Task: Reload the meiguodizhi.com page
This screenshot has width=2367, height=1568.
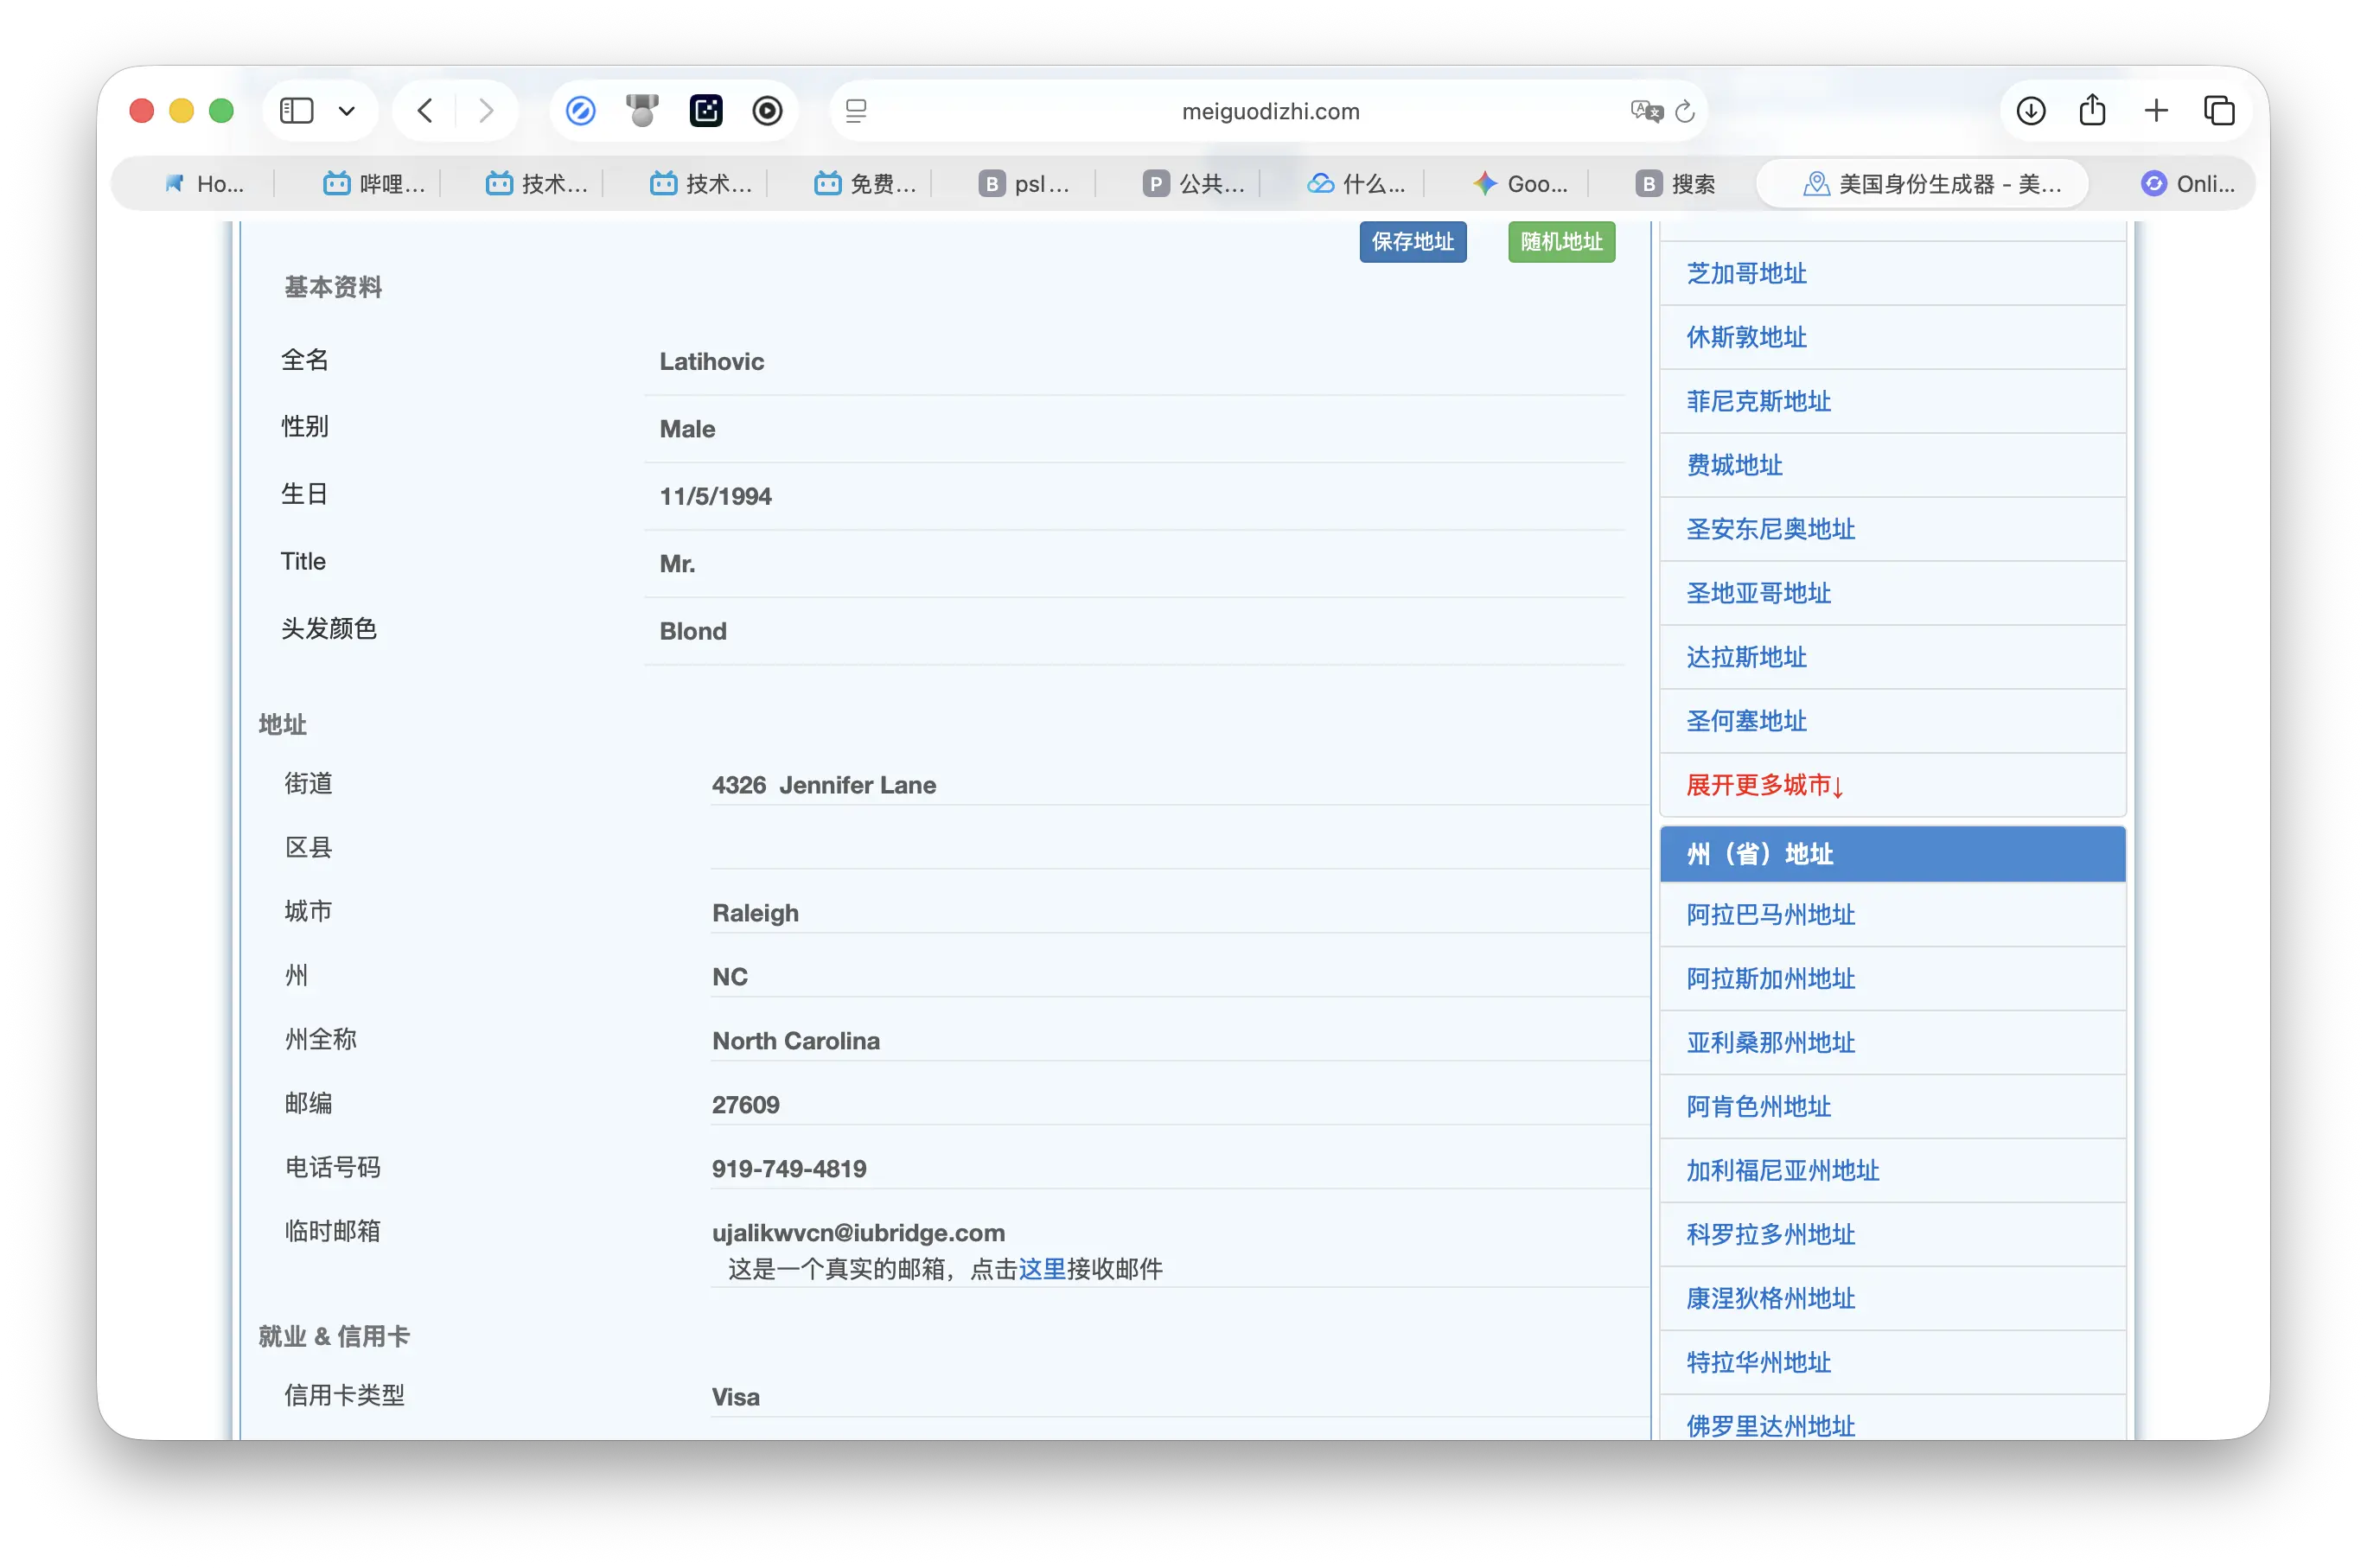Action: tap(1685, 111)
